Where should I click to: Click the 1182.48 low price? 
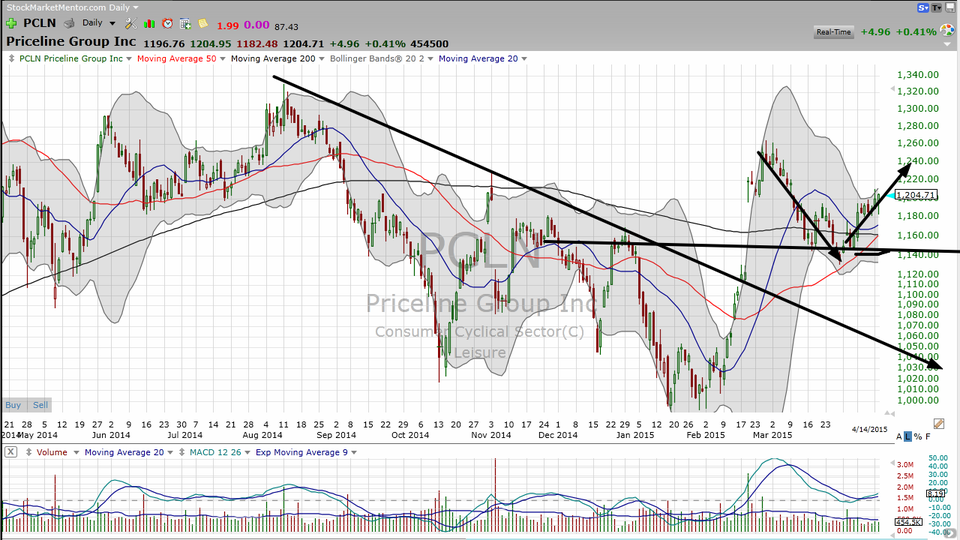point(257,44)
